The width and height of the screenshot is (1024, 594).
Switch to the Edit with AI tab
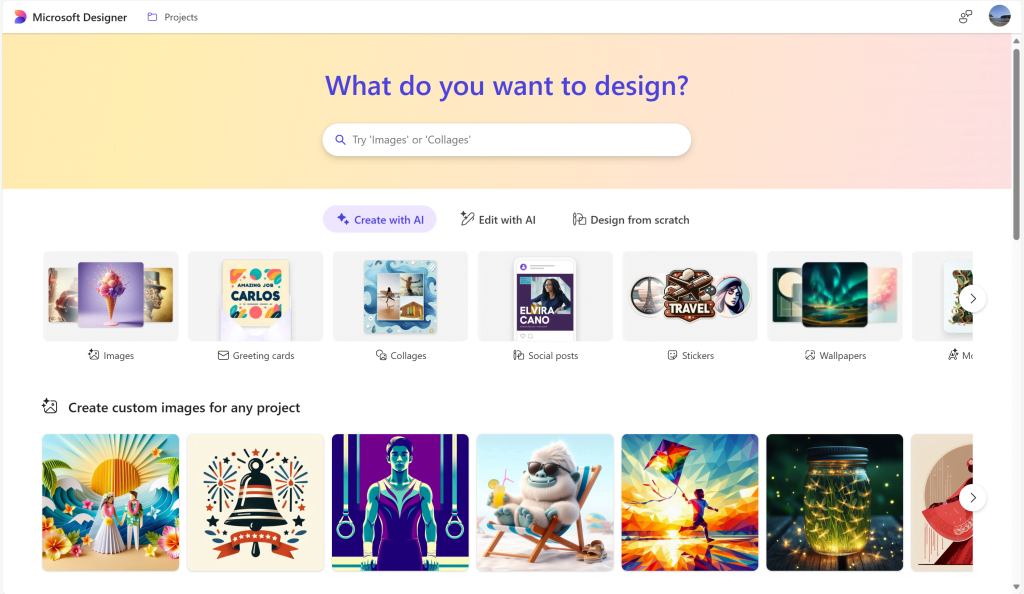[x=498, y=219]
